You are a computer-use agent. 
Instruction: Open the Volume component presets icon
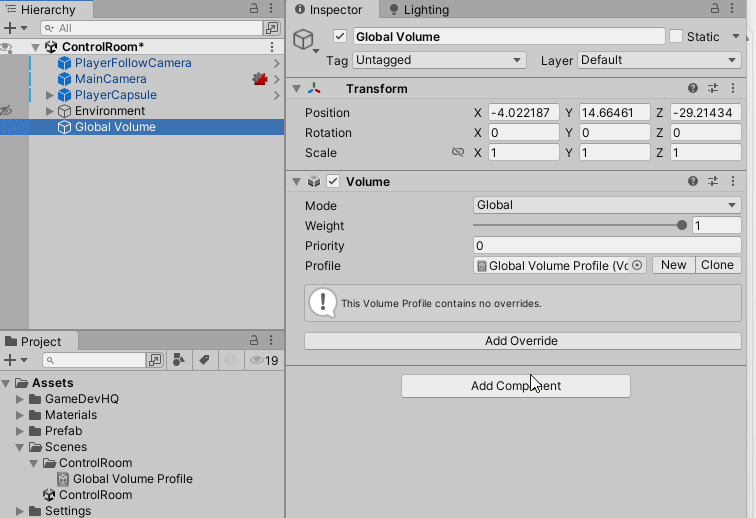(713, 181)
